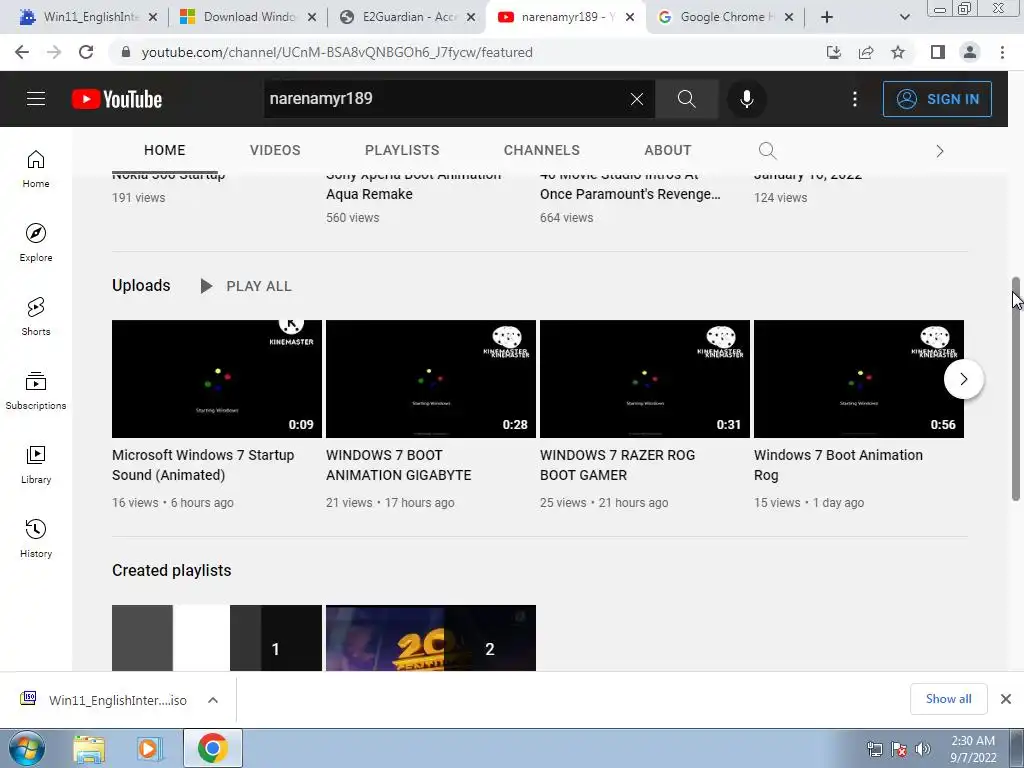The height and width of the screenshot is (768, 1024).
Task: Bookmark this page with the star icon
Action: tap(898, 52)
